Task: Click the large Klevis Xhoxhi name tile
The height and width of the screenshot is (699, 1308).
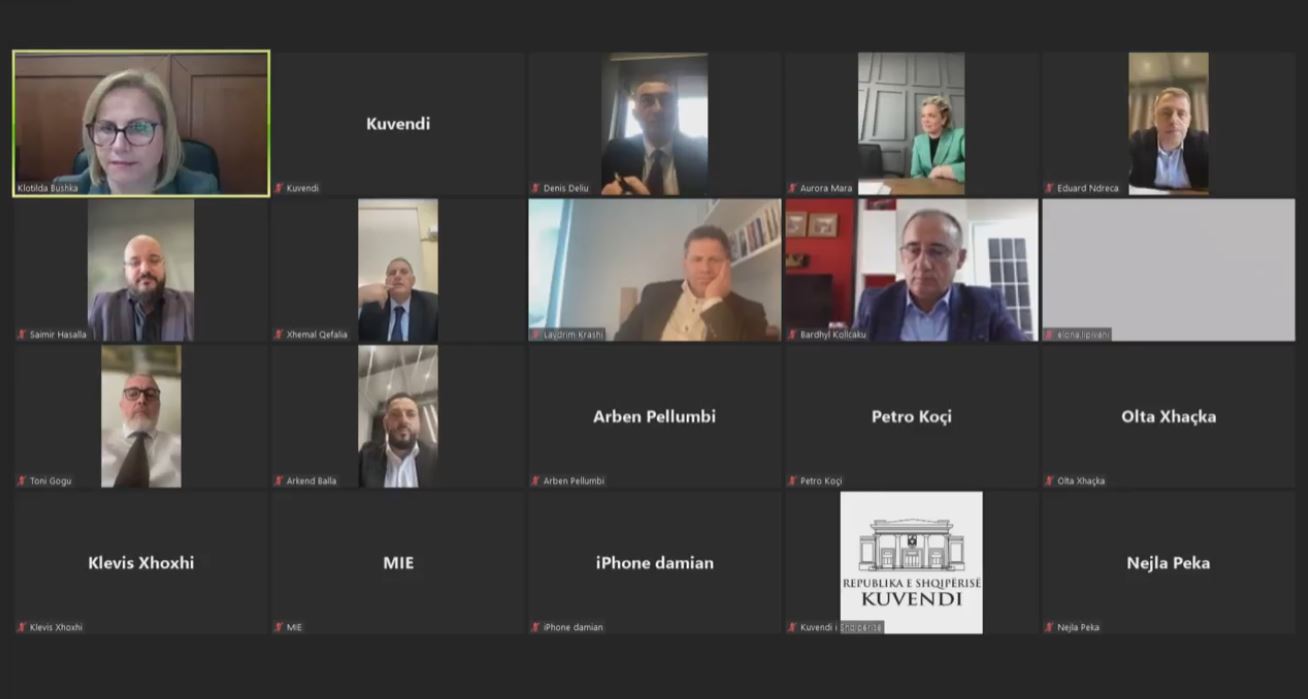Action: point(141,563)
